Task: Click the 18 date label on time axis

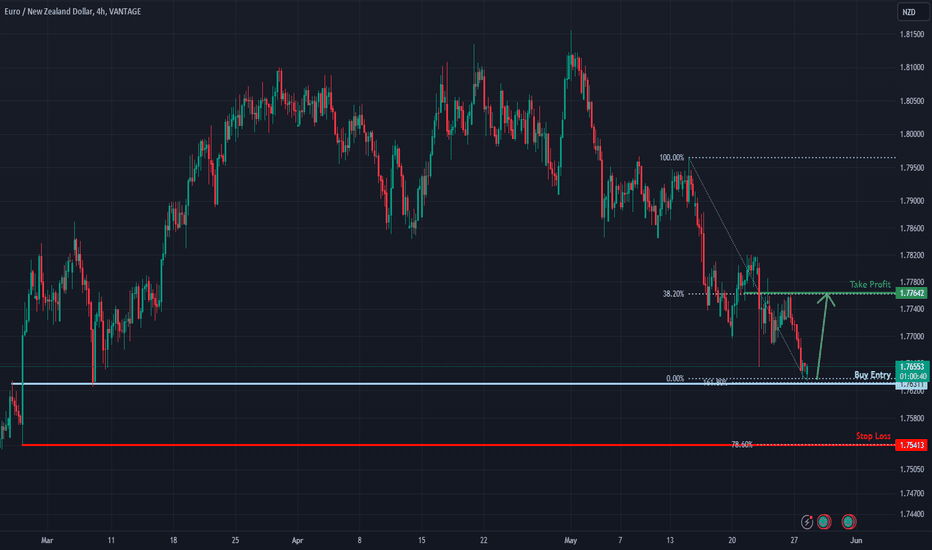Action: coord(173,540)
